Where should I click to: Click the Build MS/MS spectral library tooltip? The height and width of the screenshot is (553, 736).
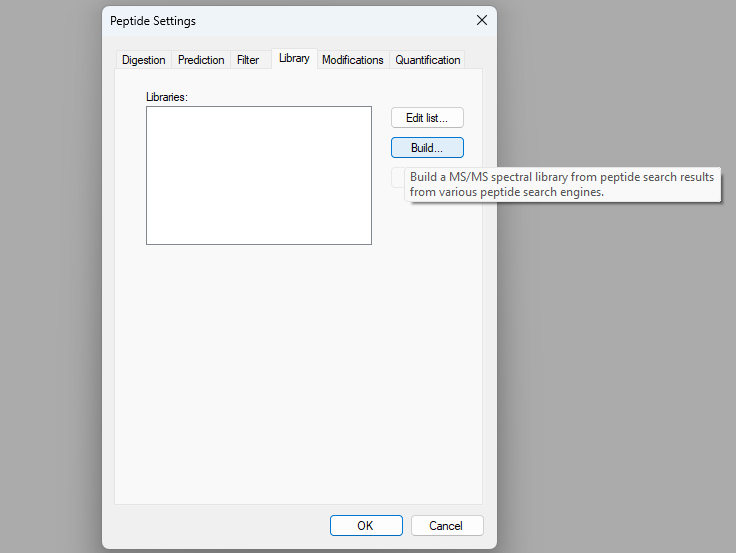point(562,185)
